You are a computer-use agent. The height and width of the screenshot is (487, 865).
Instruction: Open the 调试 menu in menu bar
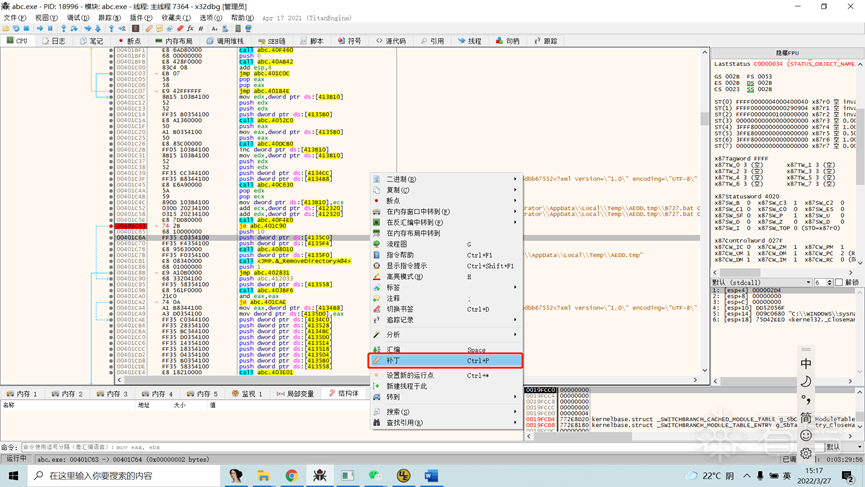78,18
